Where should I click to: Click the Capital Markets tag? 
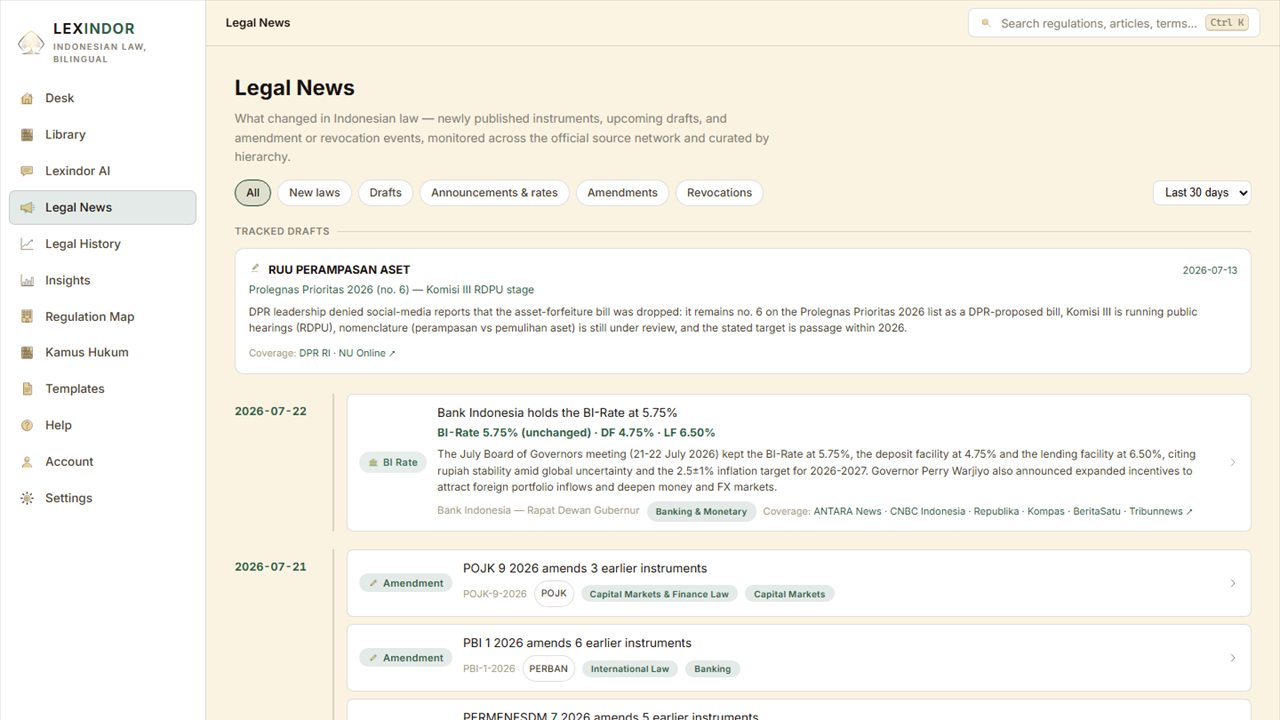789,594
